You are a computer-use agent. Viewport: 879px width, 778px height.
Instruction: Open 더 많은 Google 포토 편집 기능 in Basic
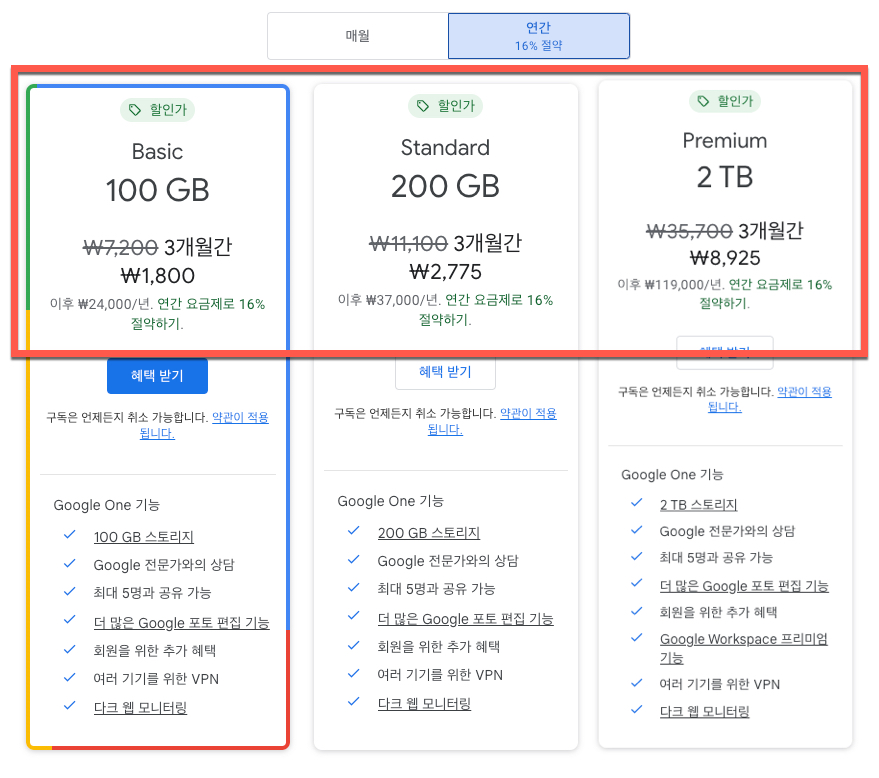point(182,622)
